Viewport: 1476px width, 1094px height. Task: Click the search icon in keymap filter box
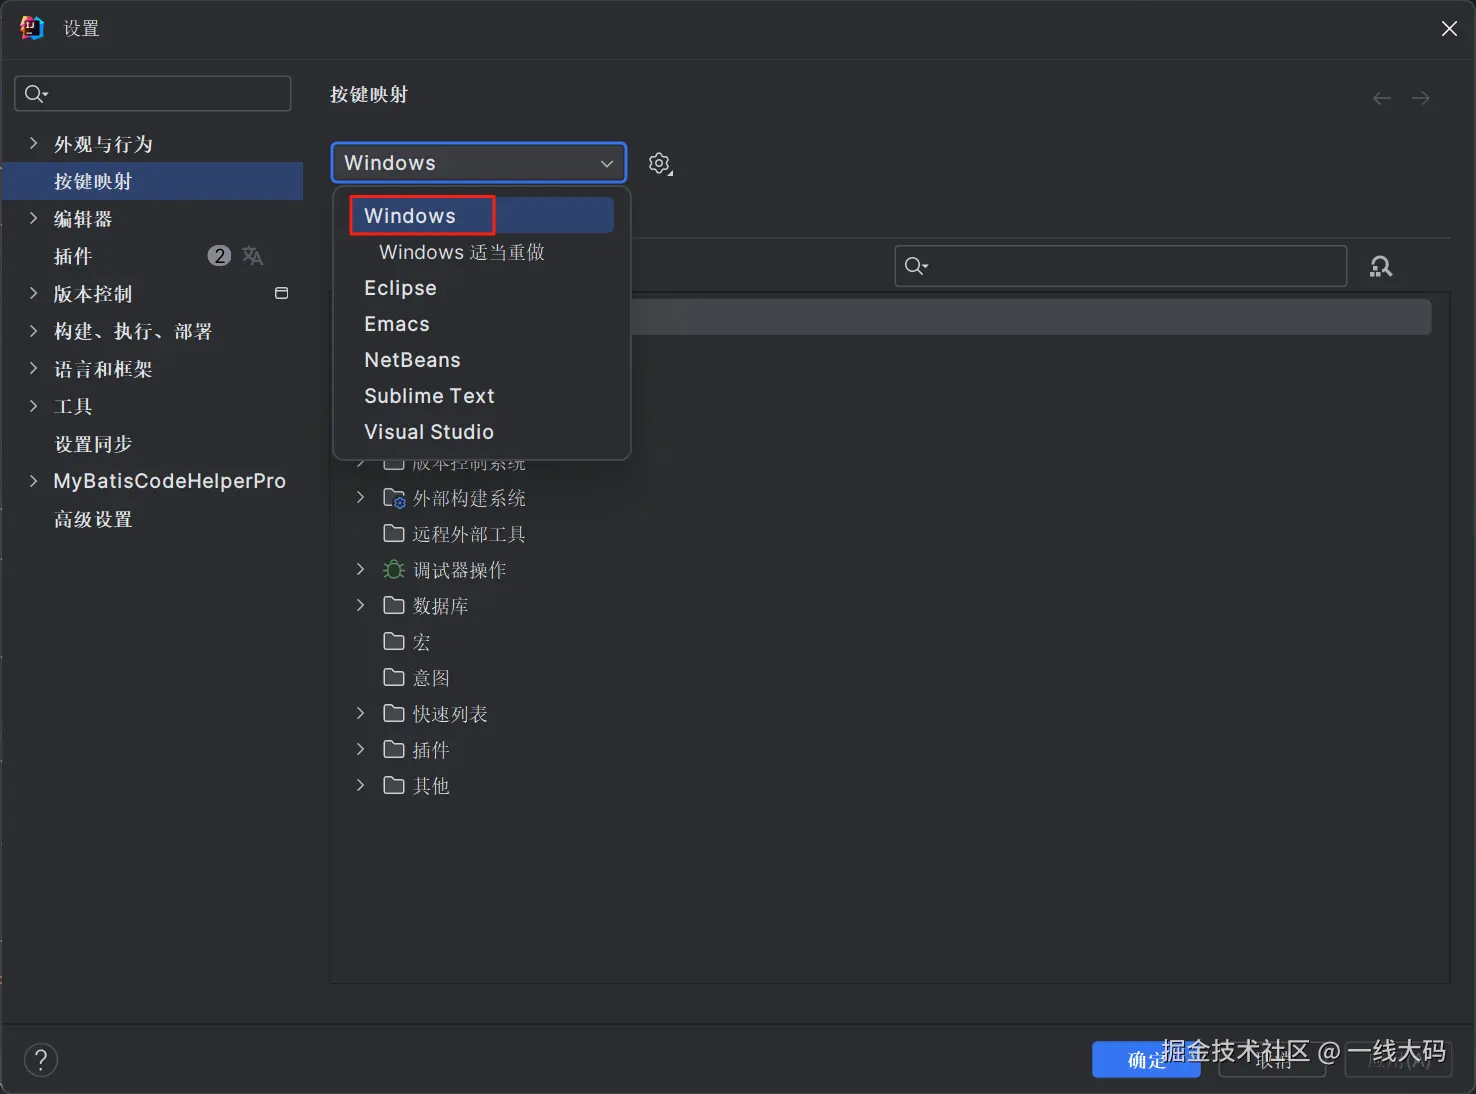tap(916, 266)
